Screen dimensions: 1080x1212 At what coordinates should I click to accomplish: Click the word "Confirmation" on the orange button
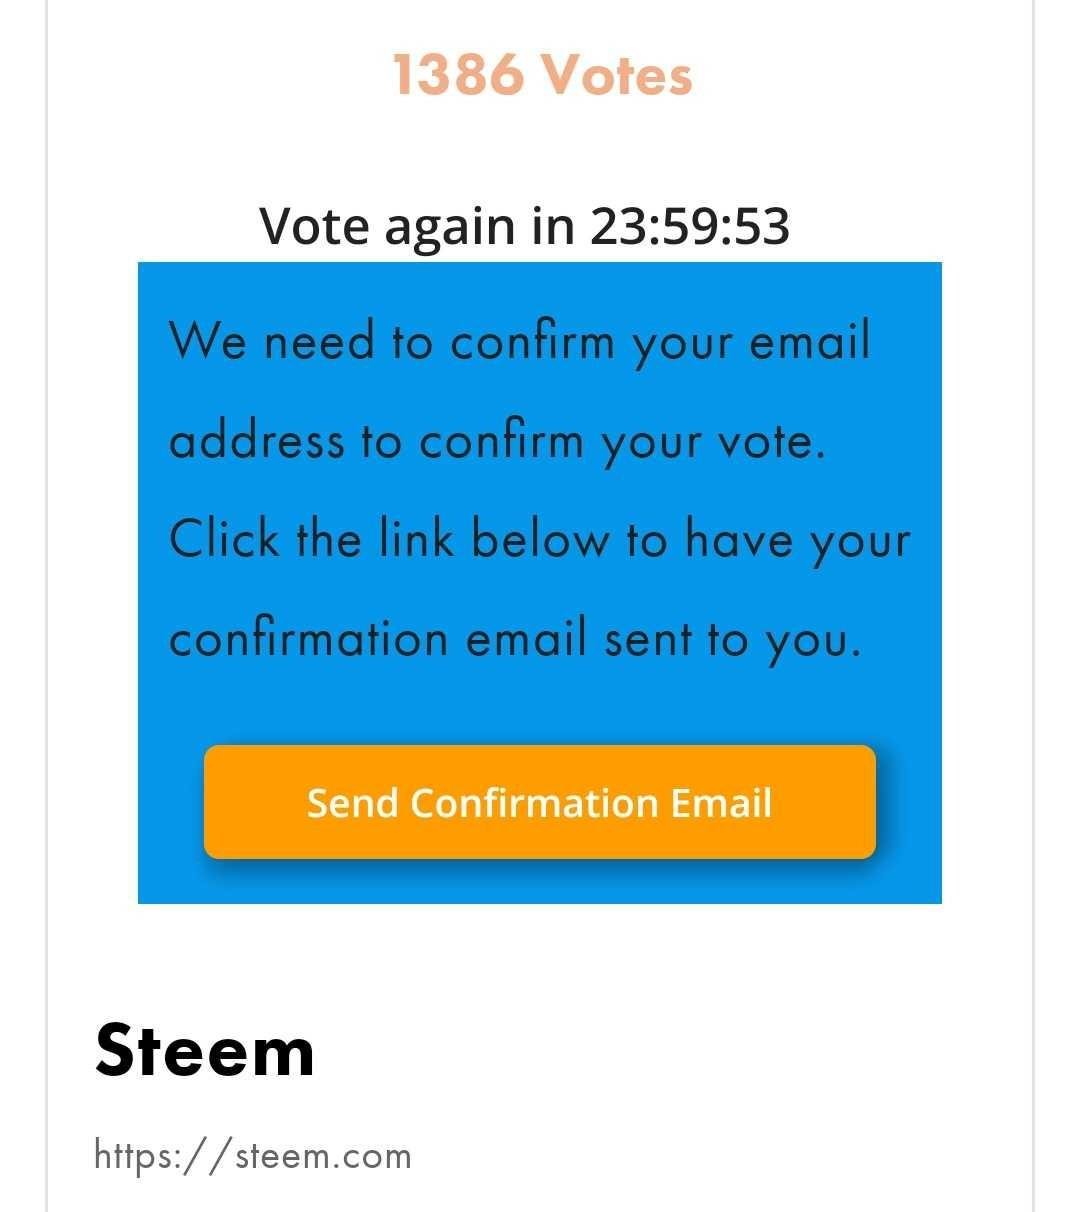(x=534, y=803)
